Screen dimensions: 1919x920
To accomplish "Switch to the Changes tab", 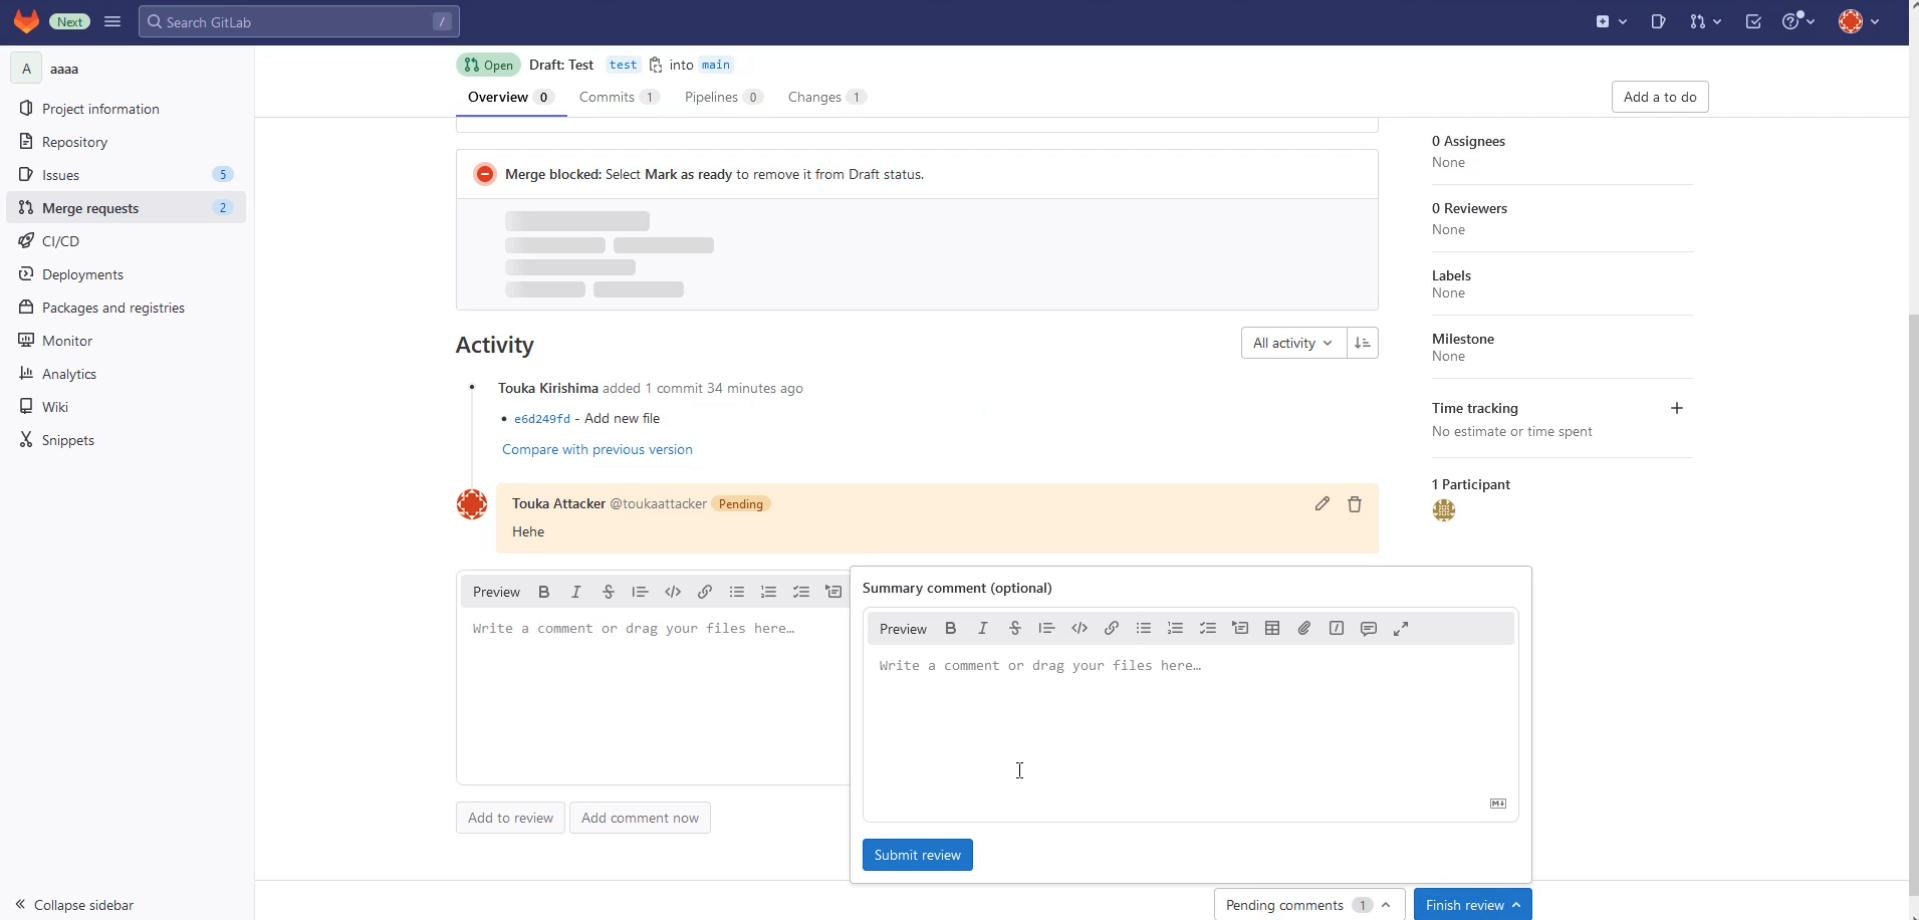I will [x=825, y=97].
